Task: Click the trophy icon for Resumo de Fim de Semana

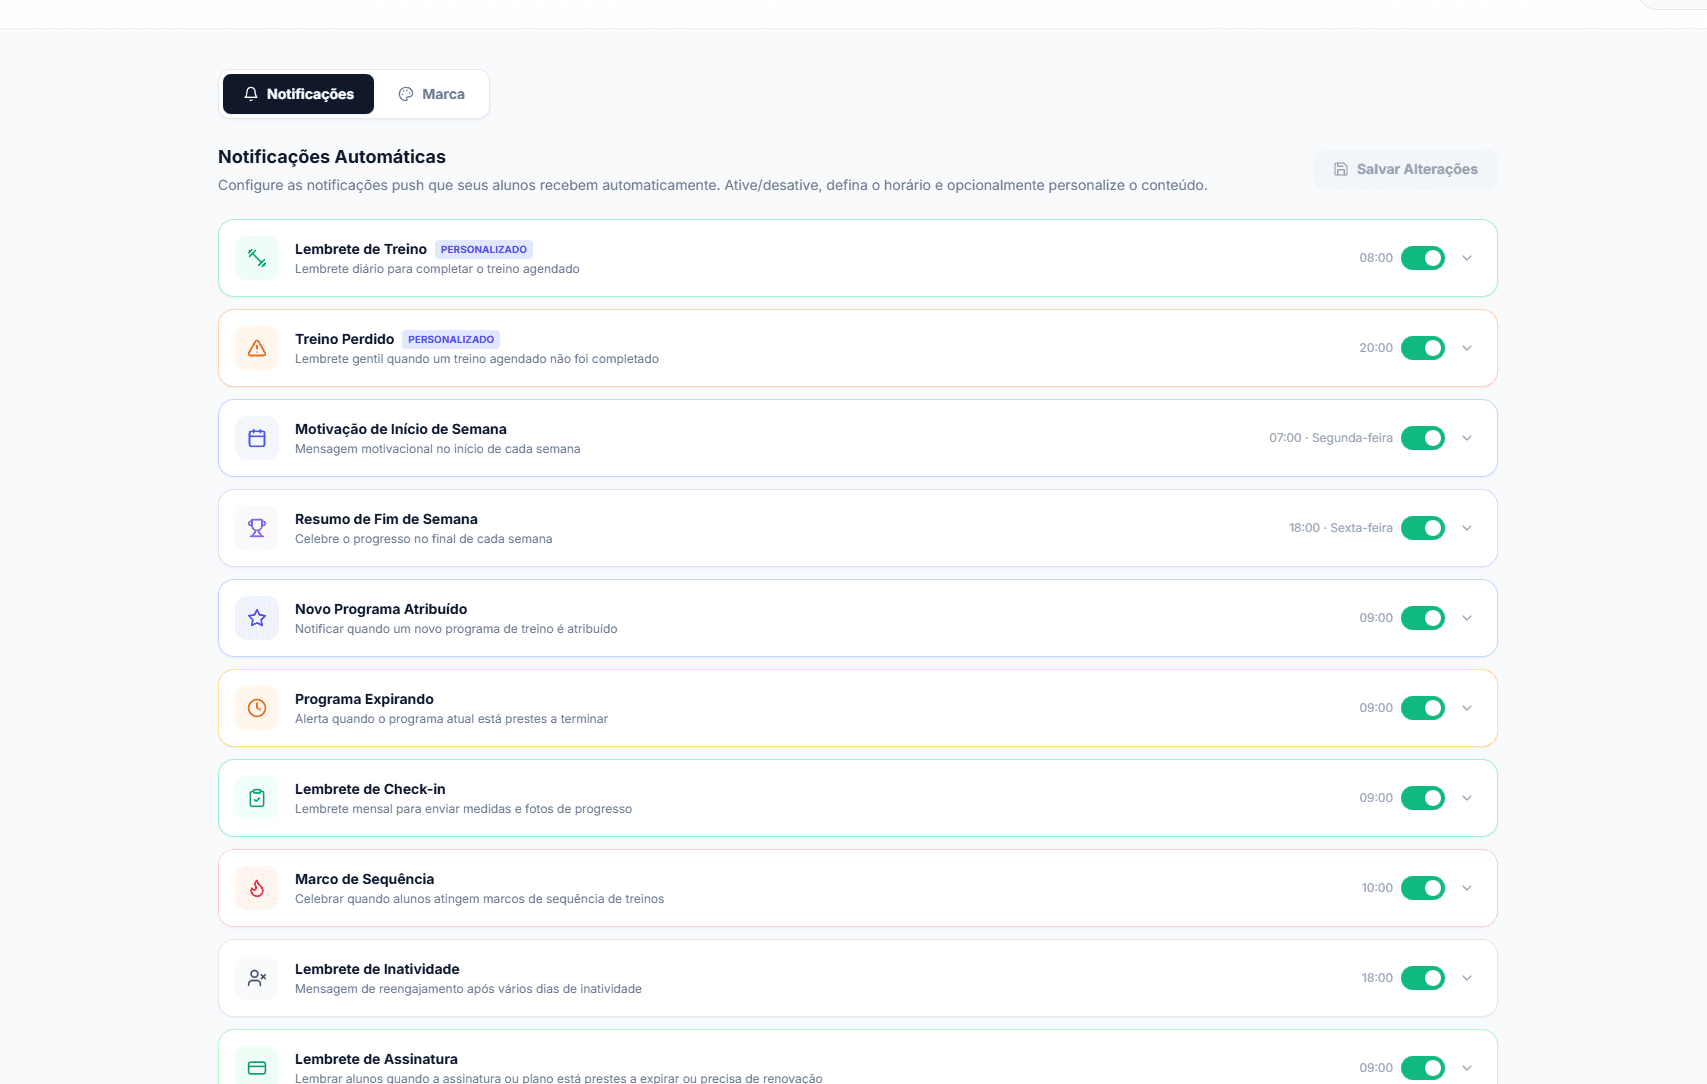Action: coord(257,528)
